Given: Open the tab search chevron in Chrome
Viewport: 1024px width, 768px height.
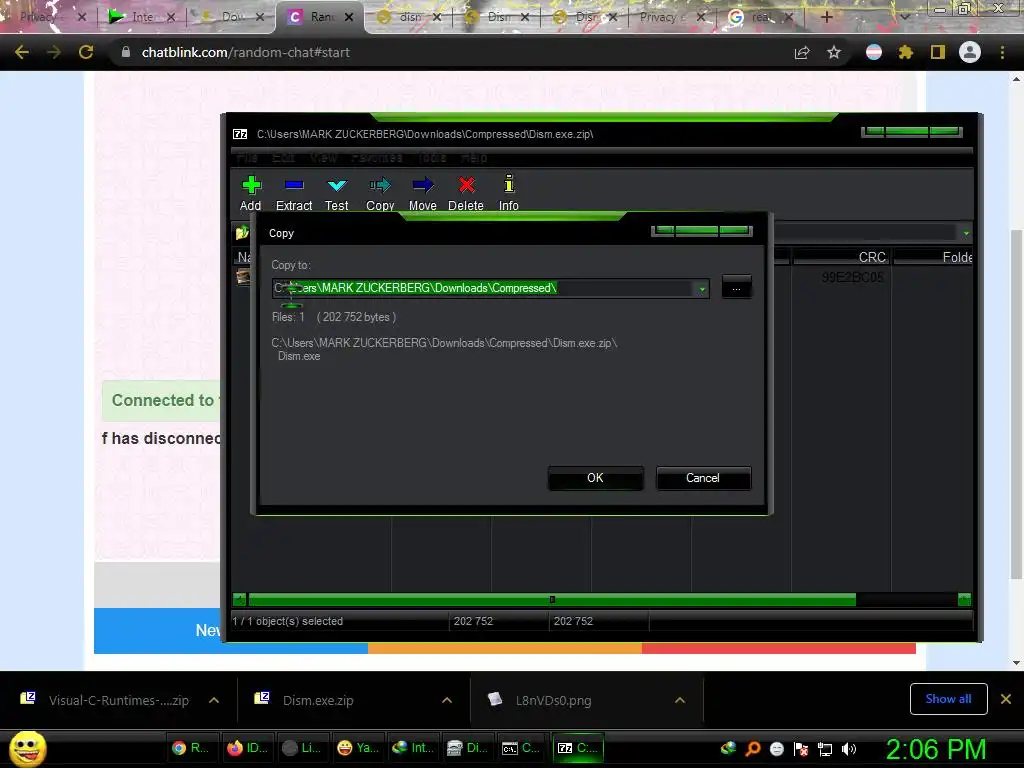Looking at the screenshot, I should pos(905,17).
